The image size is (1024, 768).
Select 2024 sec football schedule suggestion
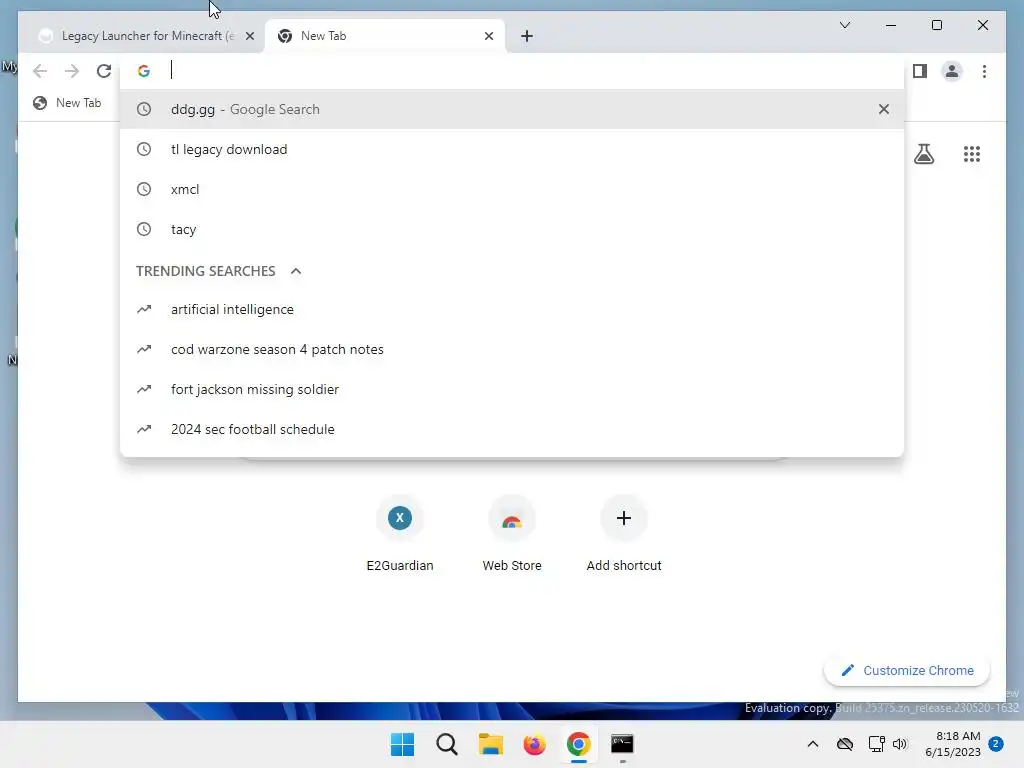click(512, 429)
